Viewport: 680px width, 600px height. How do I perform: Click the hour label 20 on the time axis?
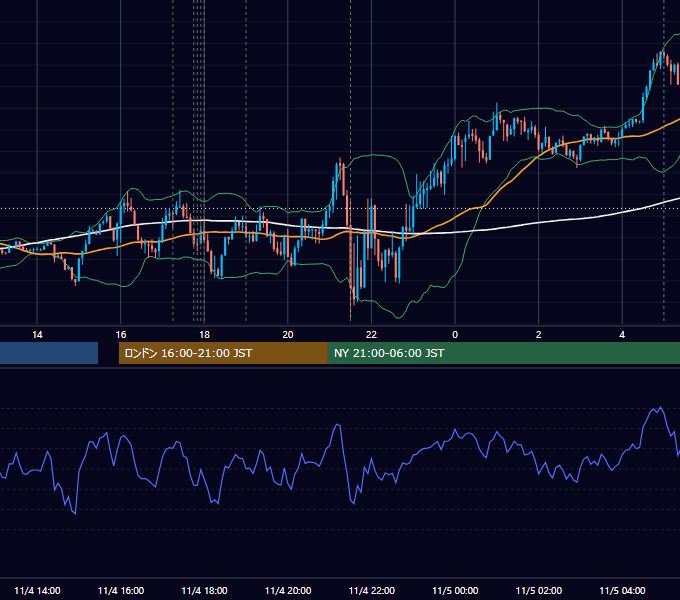288,335
